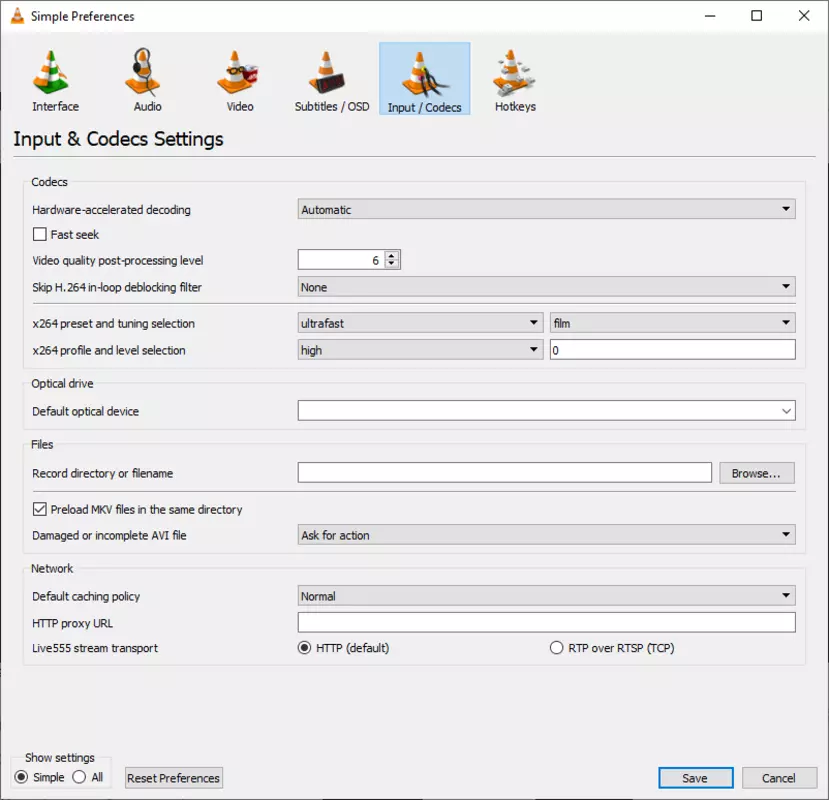Open x264 profile high dropdown
Screen dimensions: 829x800
420,350
